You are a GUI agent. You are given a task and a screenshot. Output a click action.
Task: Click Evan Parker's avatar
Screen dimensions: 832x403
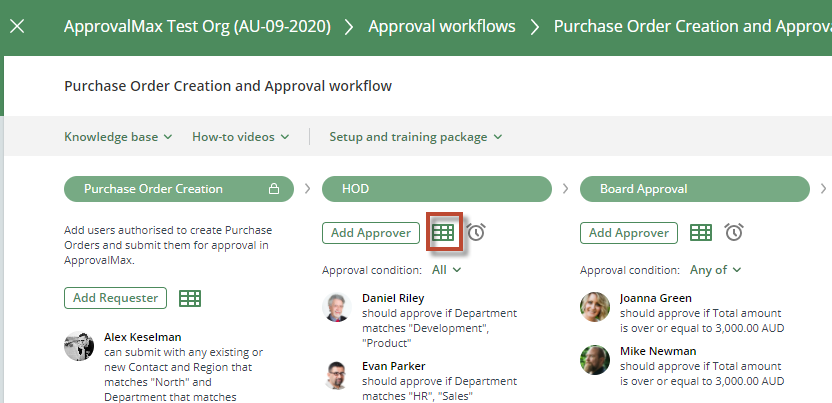(337, 375)
